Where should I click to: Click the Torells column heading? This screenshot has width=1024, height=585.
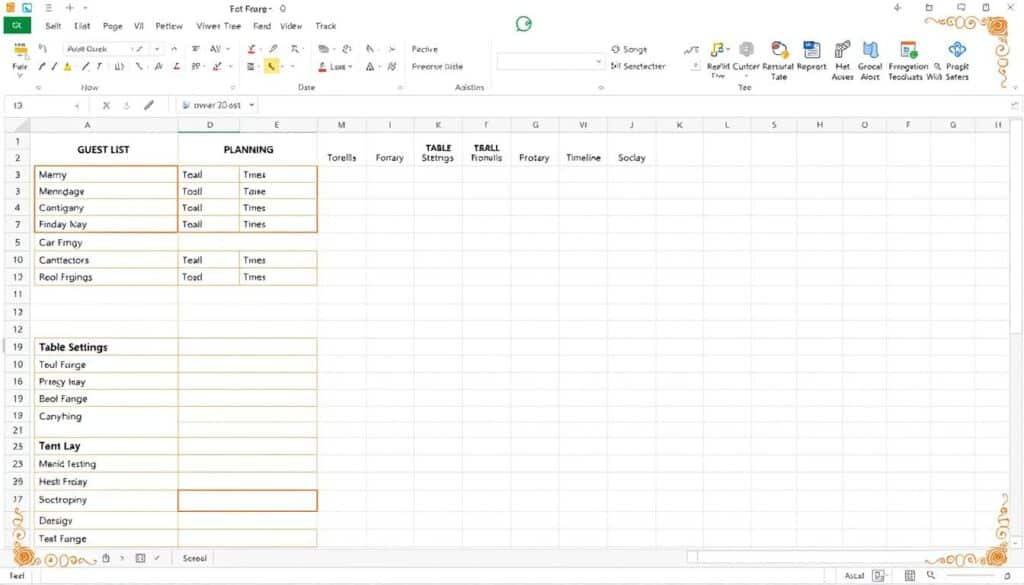click(x=342, y=157)
